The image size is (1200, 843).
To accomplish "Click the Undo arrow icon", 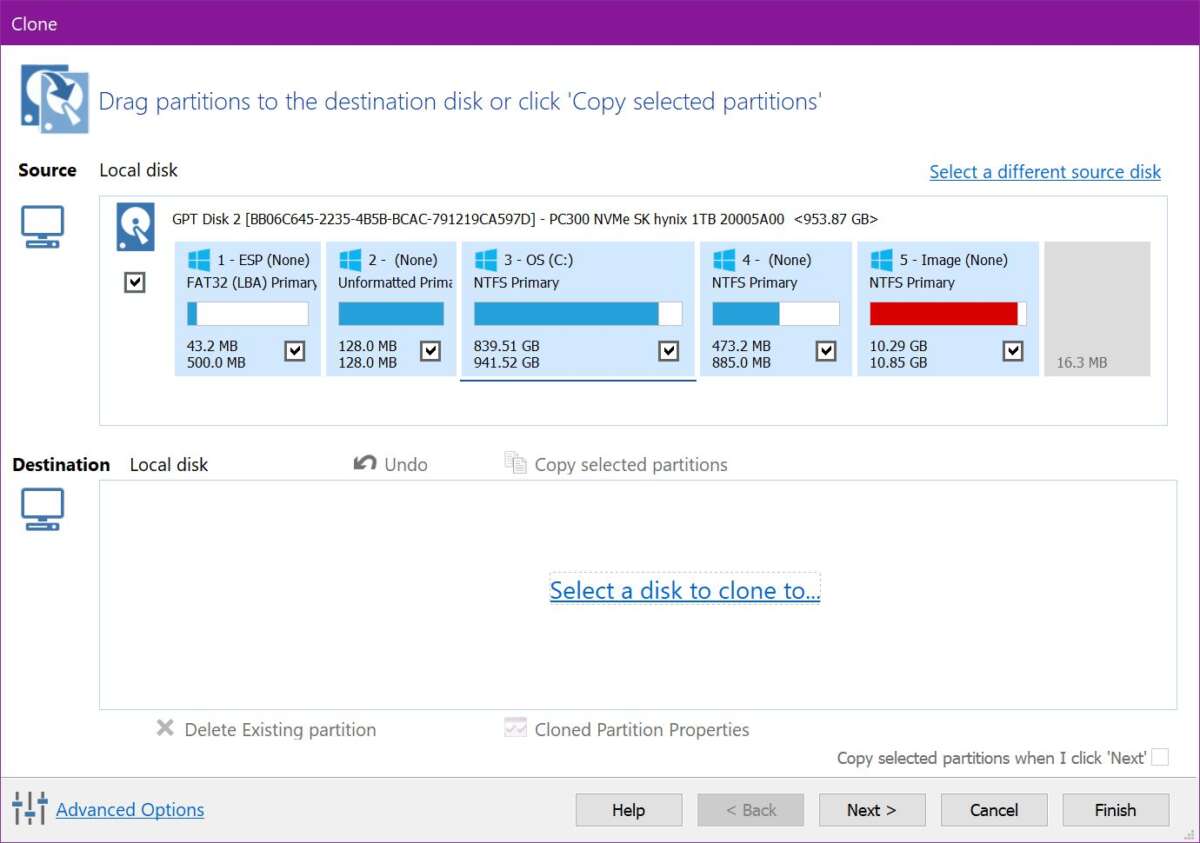I will (x=365, y=463).
